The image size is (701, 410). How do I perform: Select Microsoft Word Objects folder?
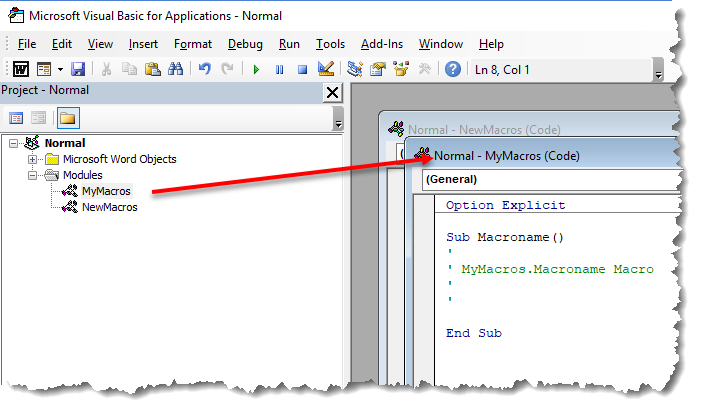click(119, 159)
